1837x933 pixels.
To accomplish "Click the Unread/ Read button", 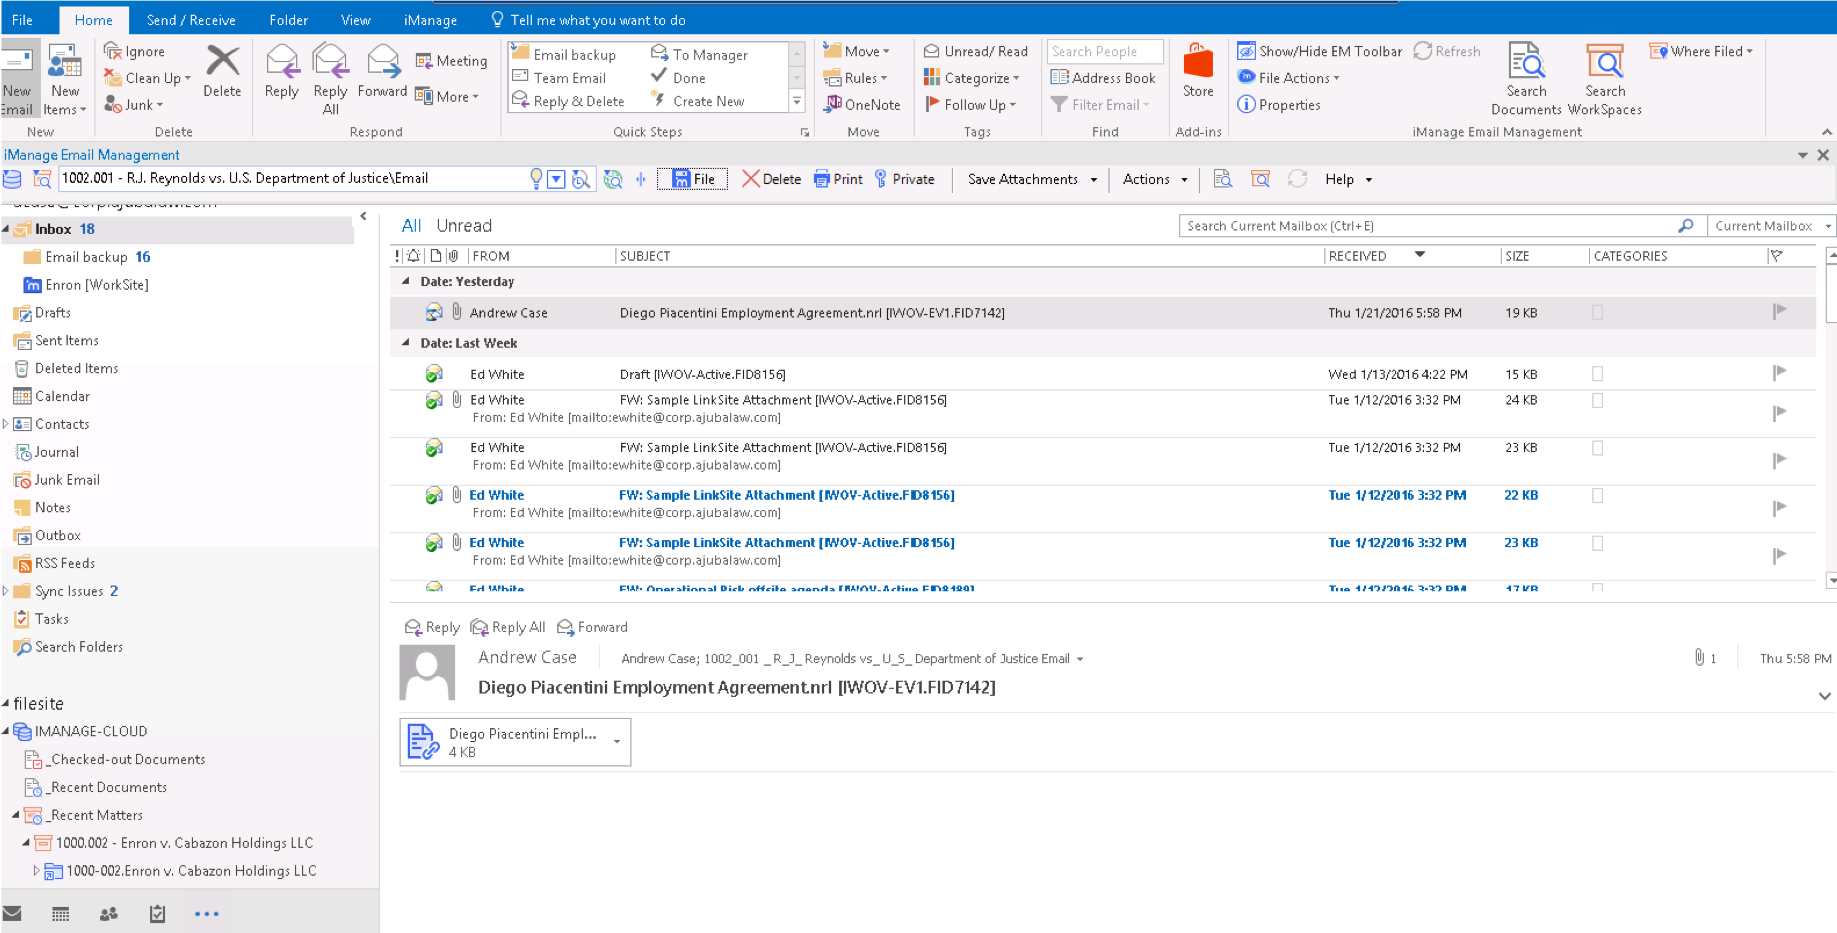I will [975, 51].
